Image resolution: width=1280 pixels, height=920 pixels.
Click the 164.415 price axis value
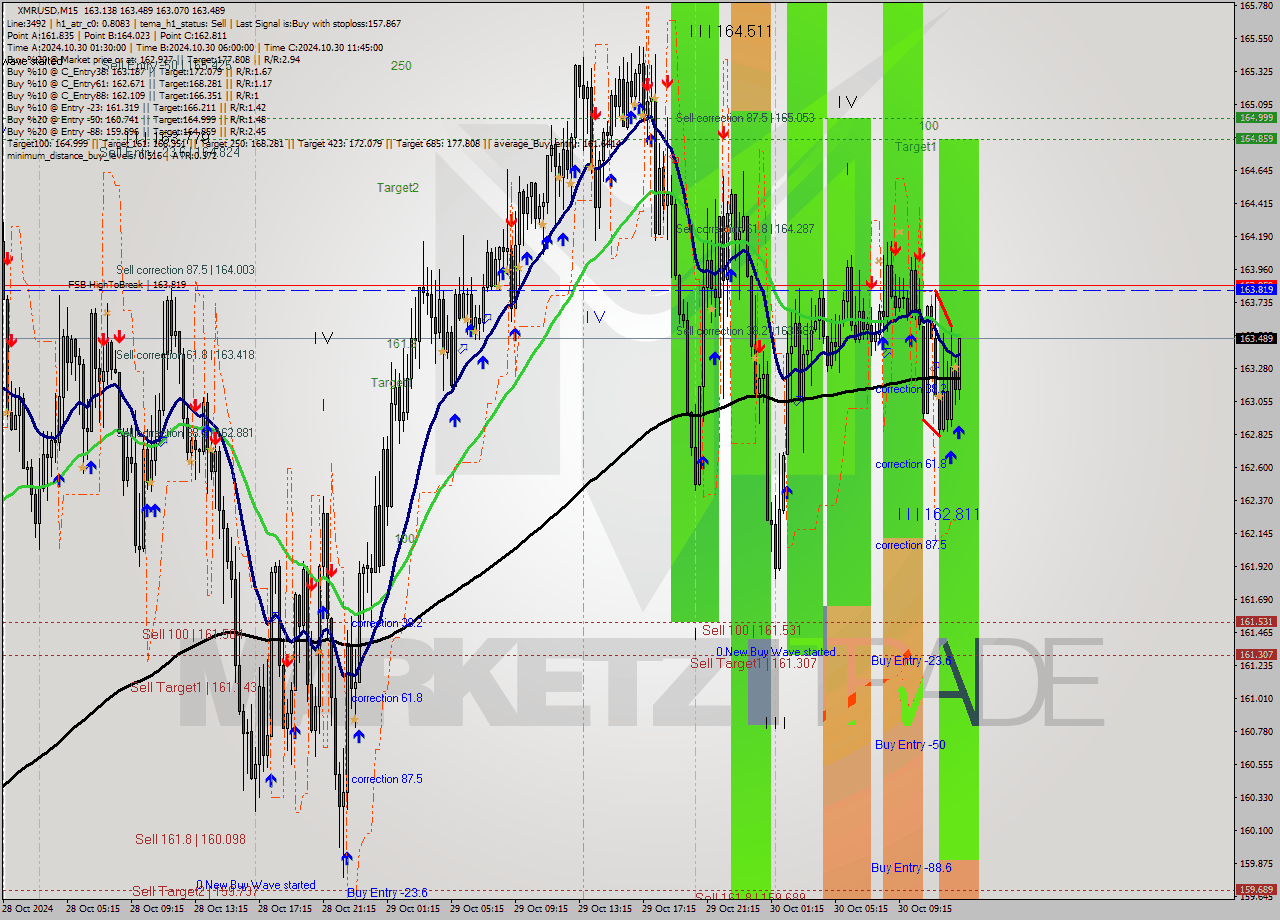click(1256, 204)
